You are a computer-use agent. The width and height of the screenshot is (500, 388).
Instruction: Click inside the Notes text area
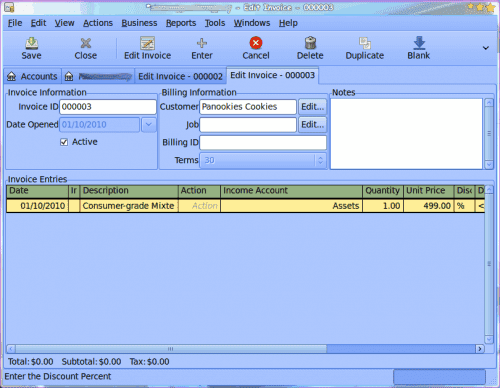point(406,134)
